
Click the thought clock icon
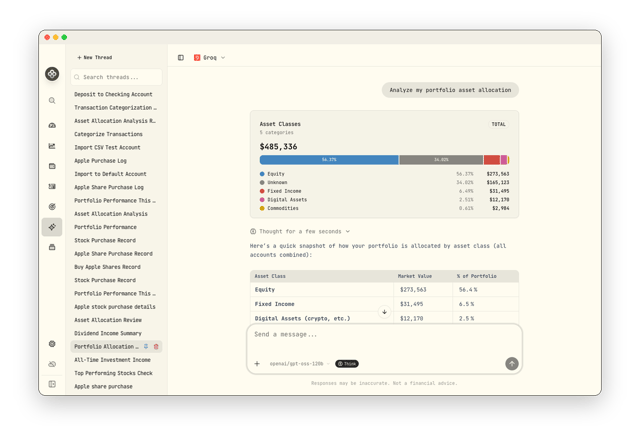point(253,231)
